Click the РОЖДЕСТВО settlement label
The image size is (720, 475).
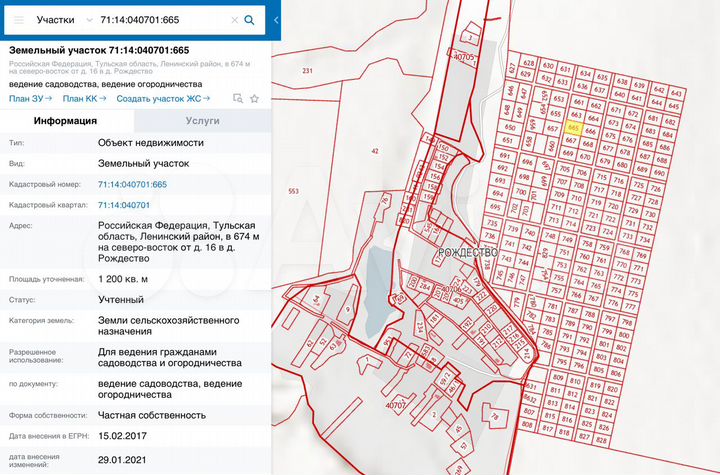(467, 253)
